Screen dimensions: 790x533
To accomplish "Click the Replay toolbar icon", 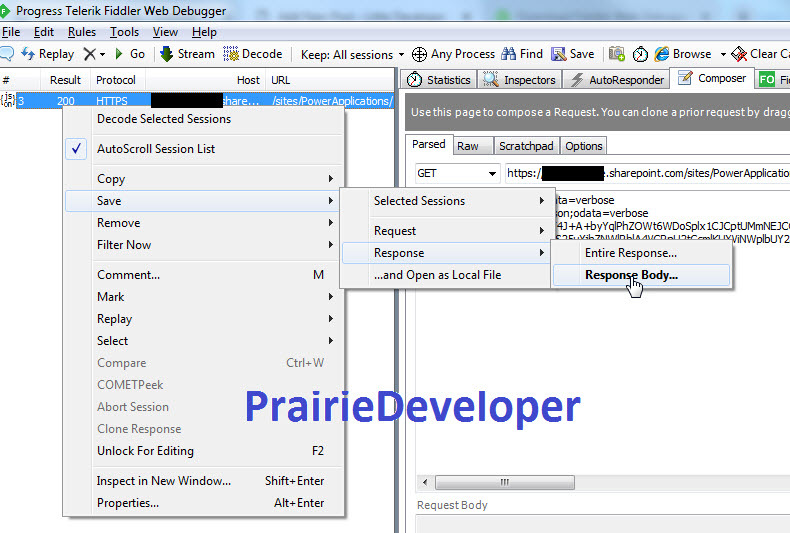I will 28,54.
